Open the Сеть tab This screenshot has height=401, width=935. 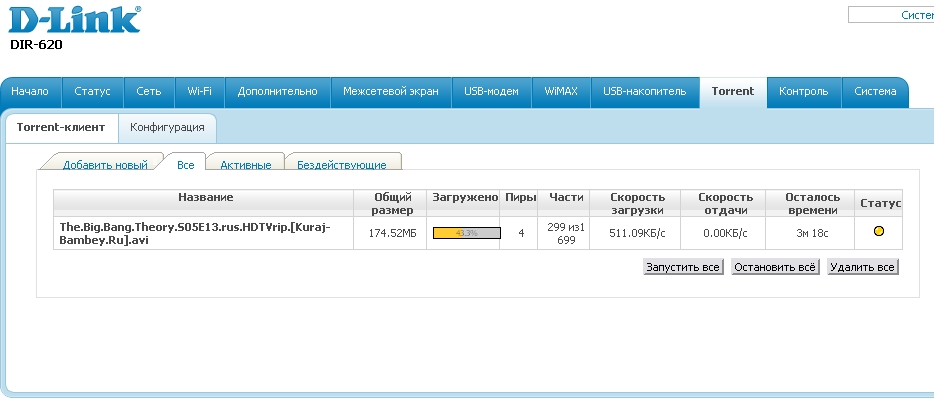click(149, 92)
